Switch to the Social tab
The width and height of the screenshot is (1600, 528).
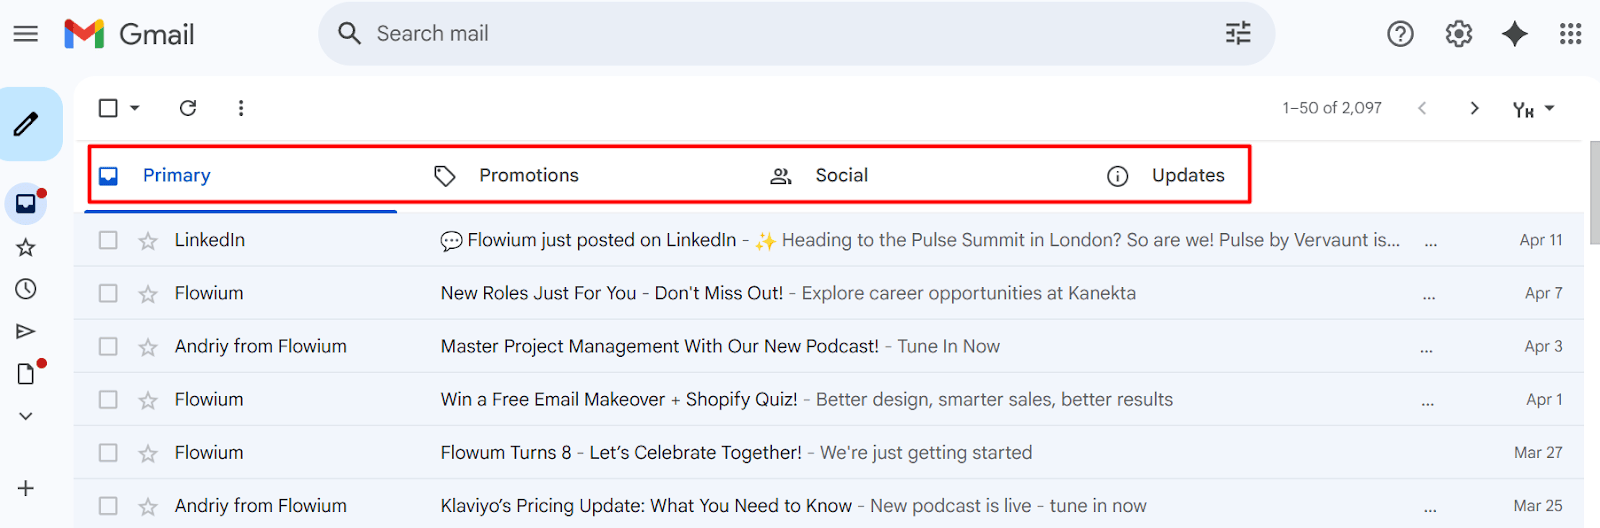click(840, 176)
